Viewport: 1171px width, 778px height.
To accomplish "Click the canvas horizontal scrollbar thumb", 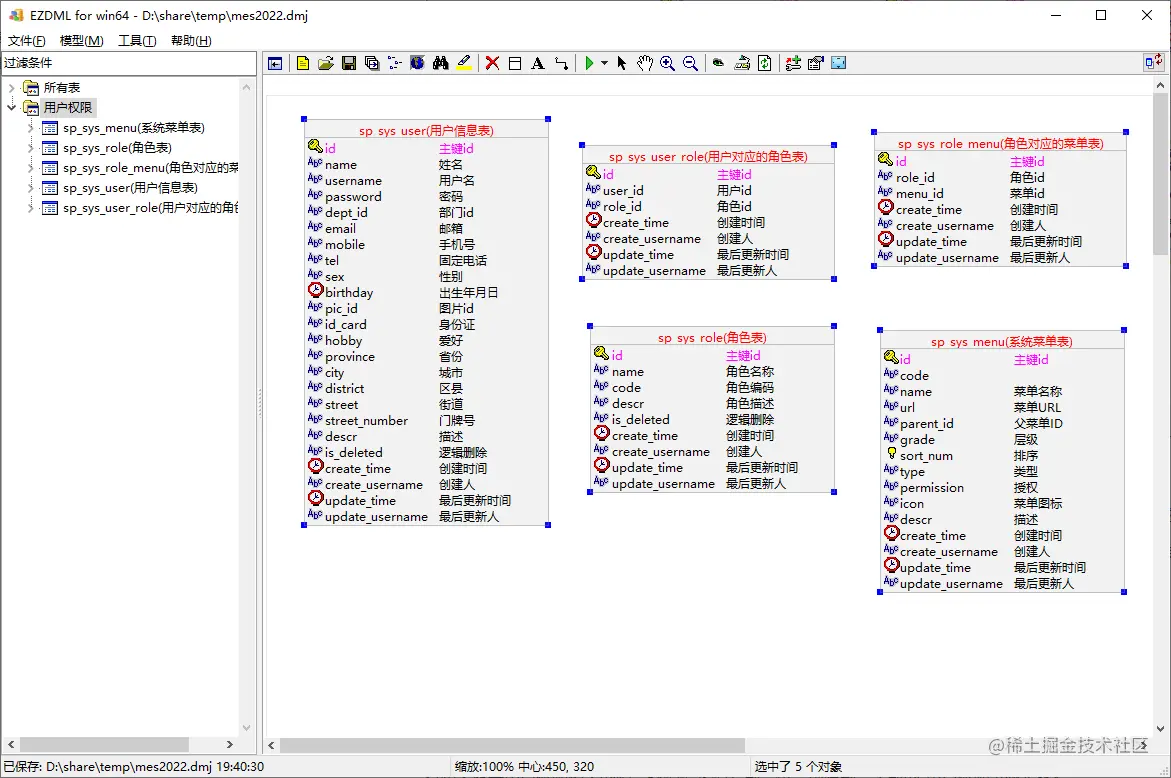I will pyautogui.click(x=512, y=745).
